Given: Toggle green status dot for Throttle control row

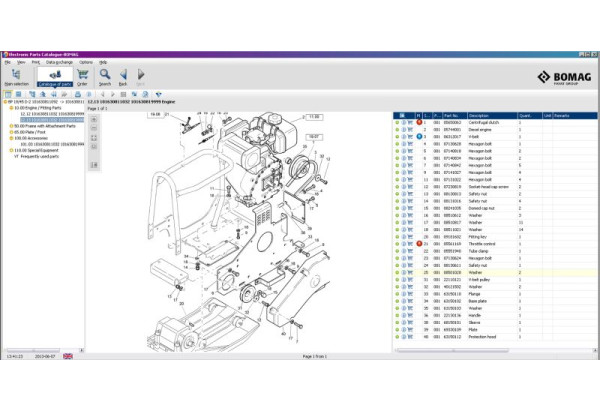Looking at the screenshot, I should pos(397,243).
